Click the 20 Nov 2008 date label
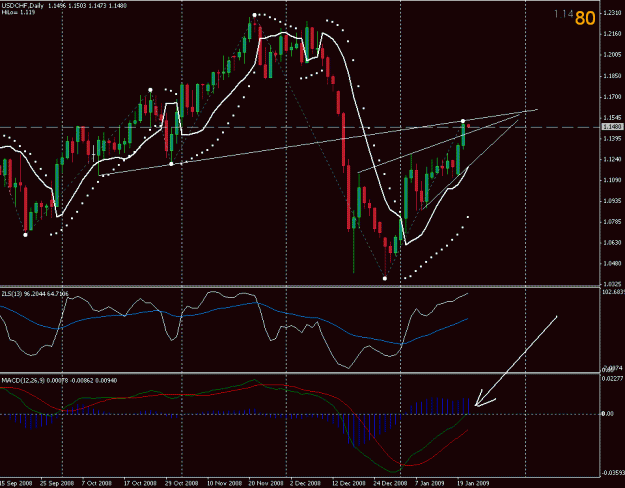Image resolution: width=625 pixels, height=488 pixels. point(266,483)
